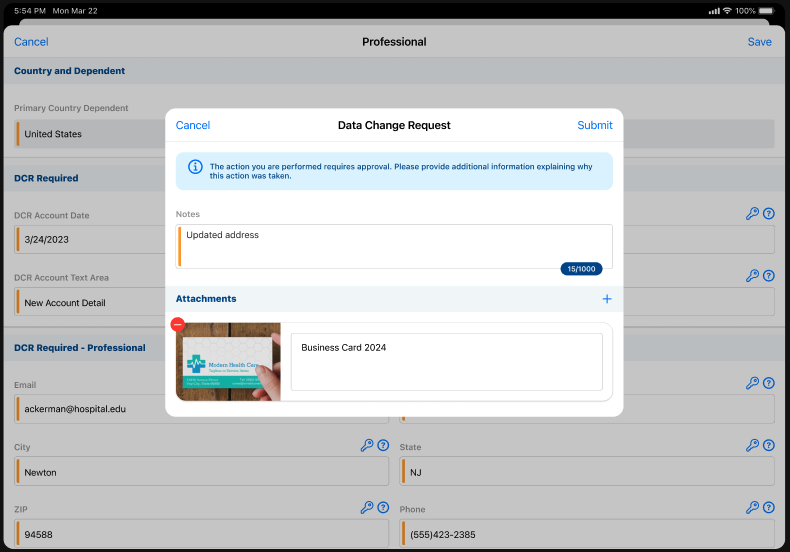This screenshot has height=552, width=790.
Task: Save the Professional form
Action: point(759,42)
